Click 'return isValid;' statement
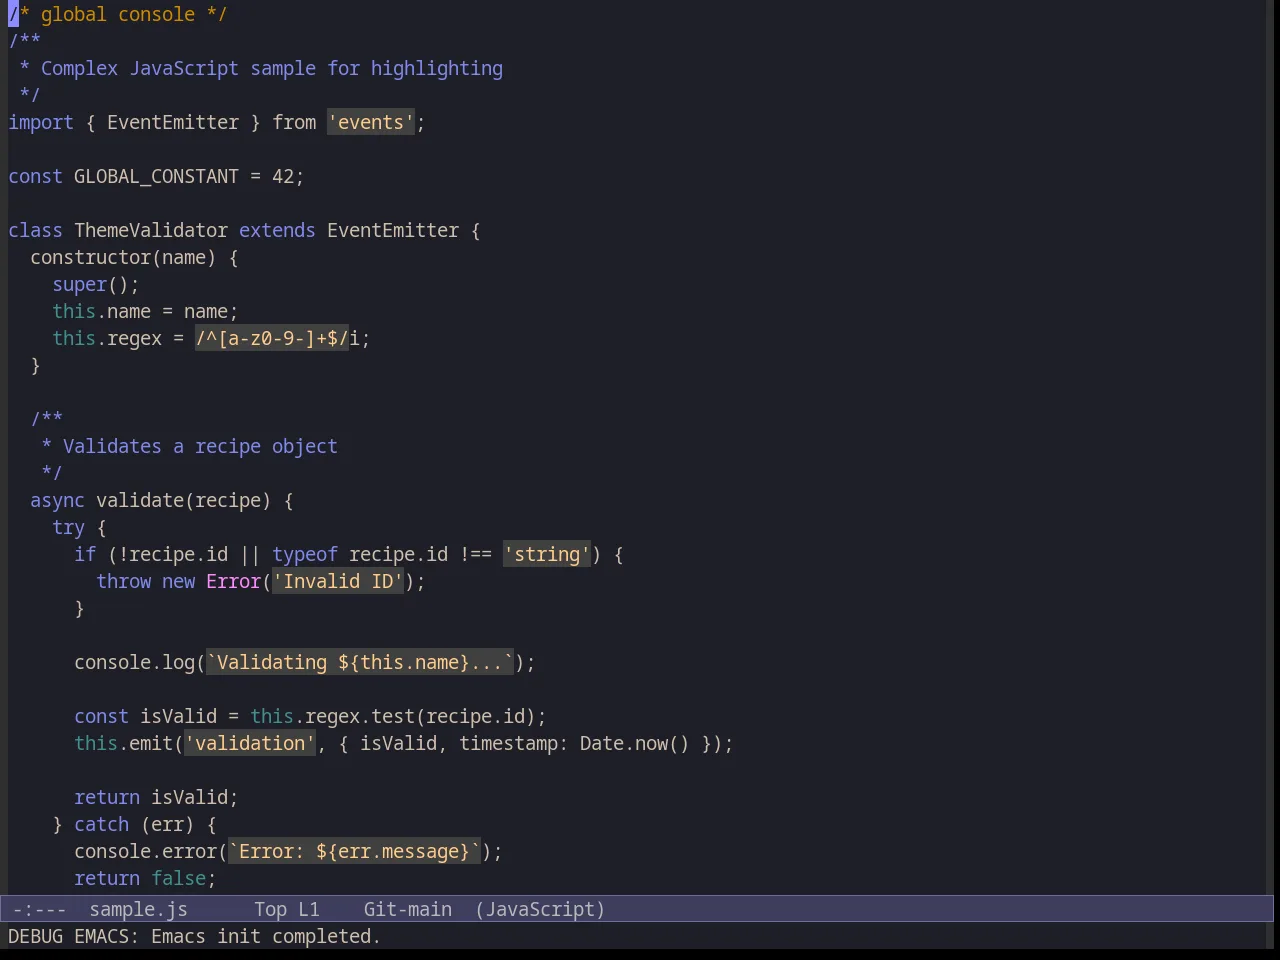1280x960 pixels. (156, 797)
